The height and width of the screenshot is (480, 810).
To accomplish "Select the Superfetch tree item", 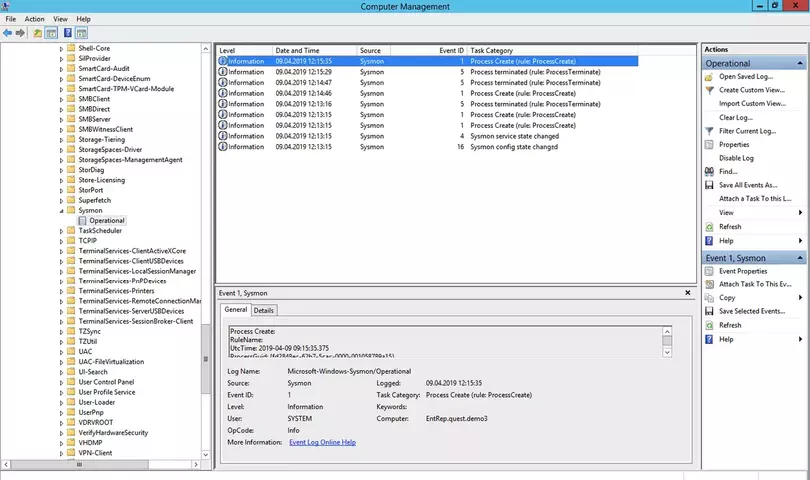I will (x=95, y=200).
